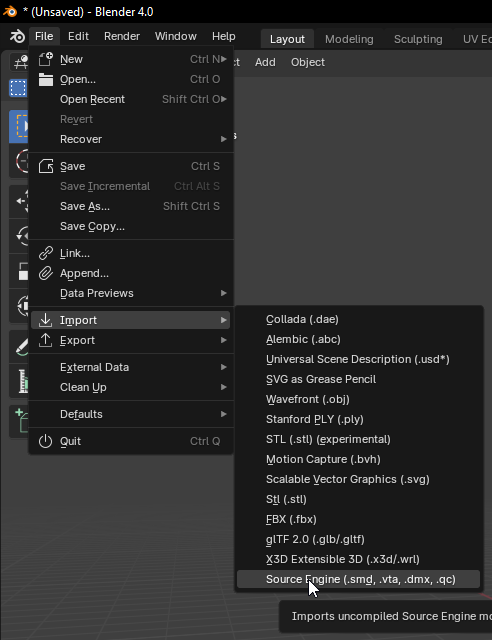Switch to the Layout workspace tab
Image resolution: width=492 pixels, height=640 pixels.
[287, 39]
